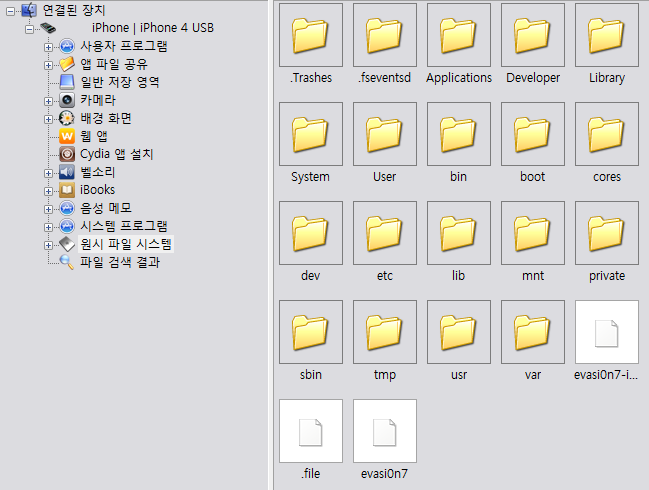The height and width of the screenshot is (490, 649).
Task: Select 벨소리 in the tree
Action: pos(98,172)
